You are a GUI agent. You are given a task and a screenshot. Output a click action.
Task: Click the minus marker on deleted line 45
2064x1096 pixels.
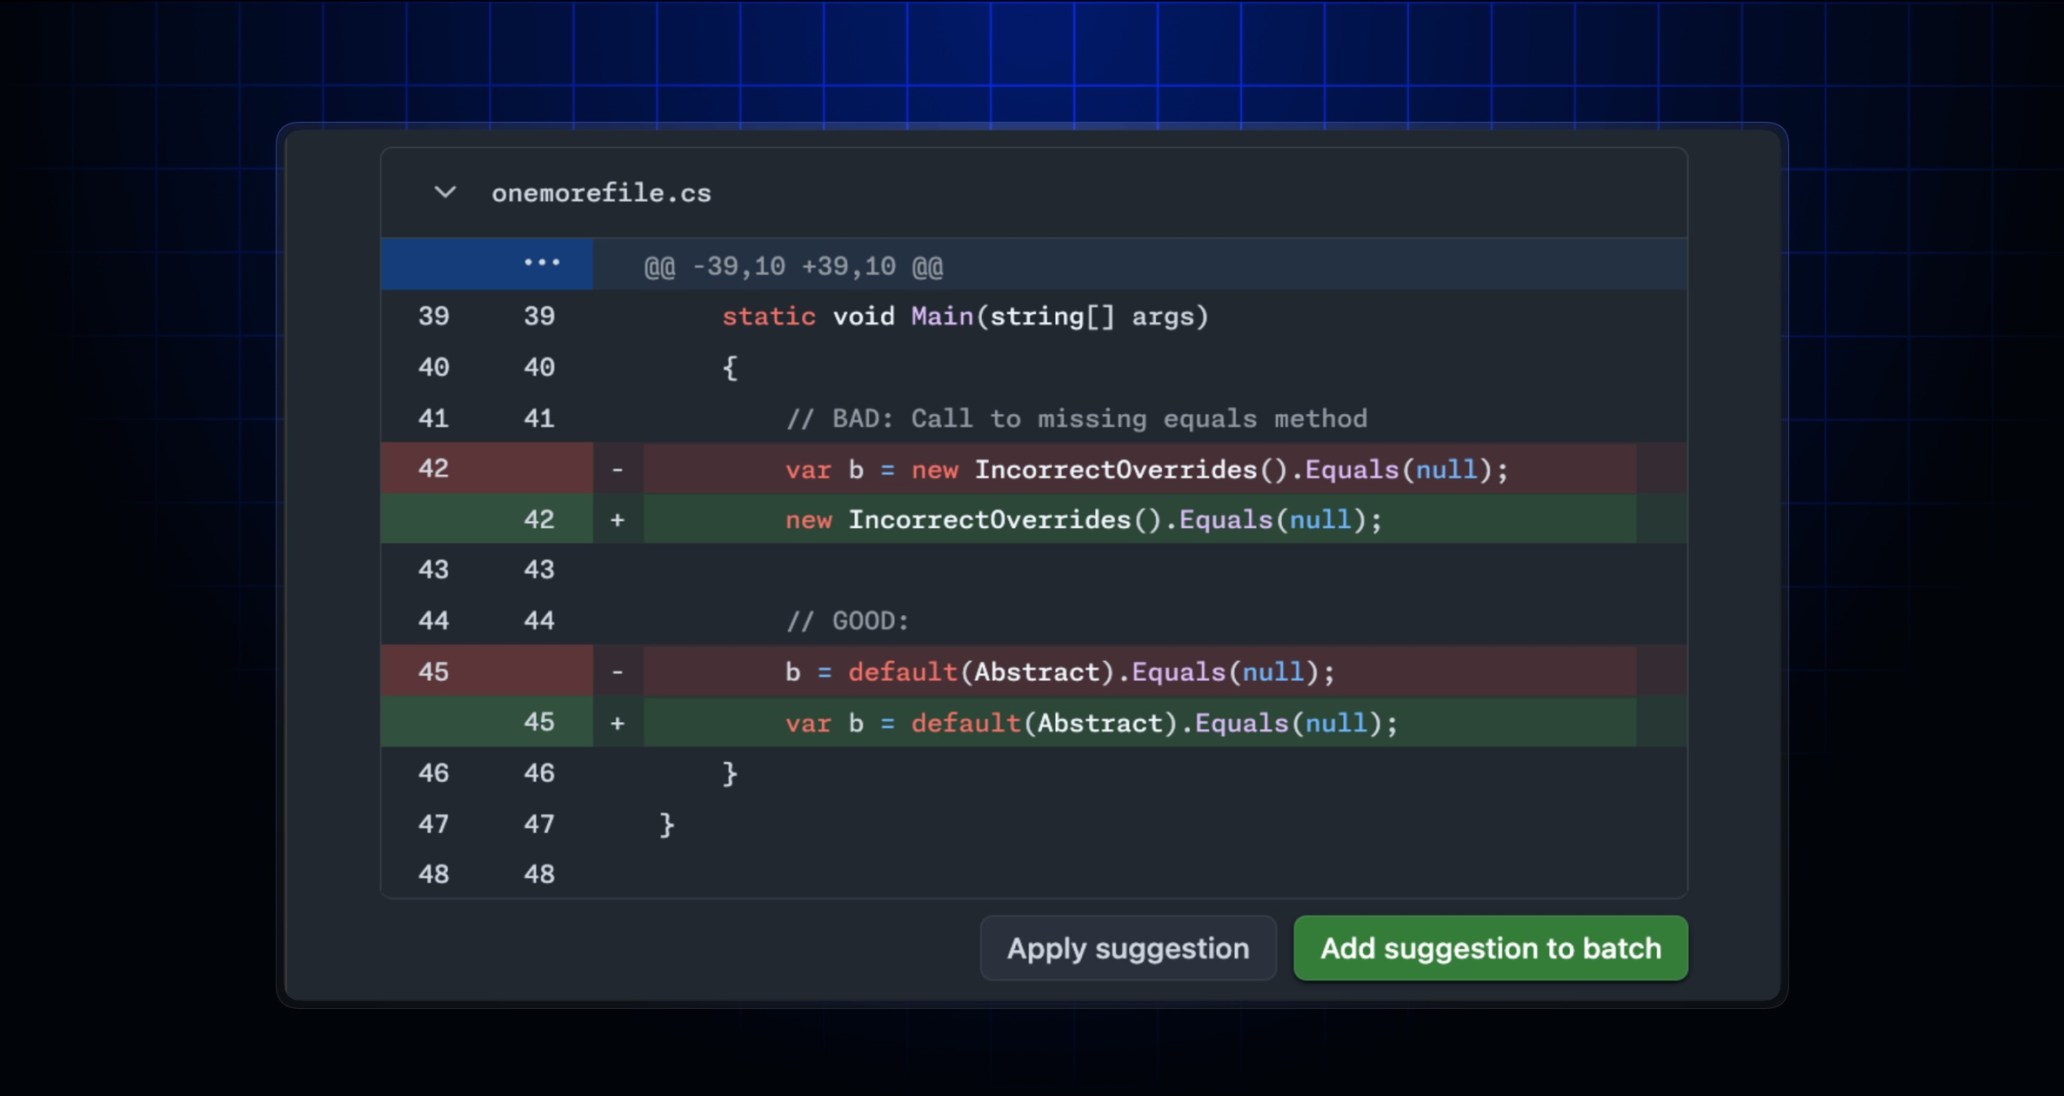618,671
